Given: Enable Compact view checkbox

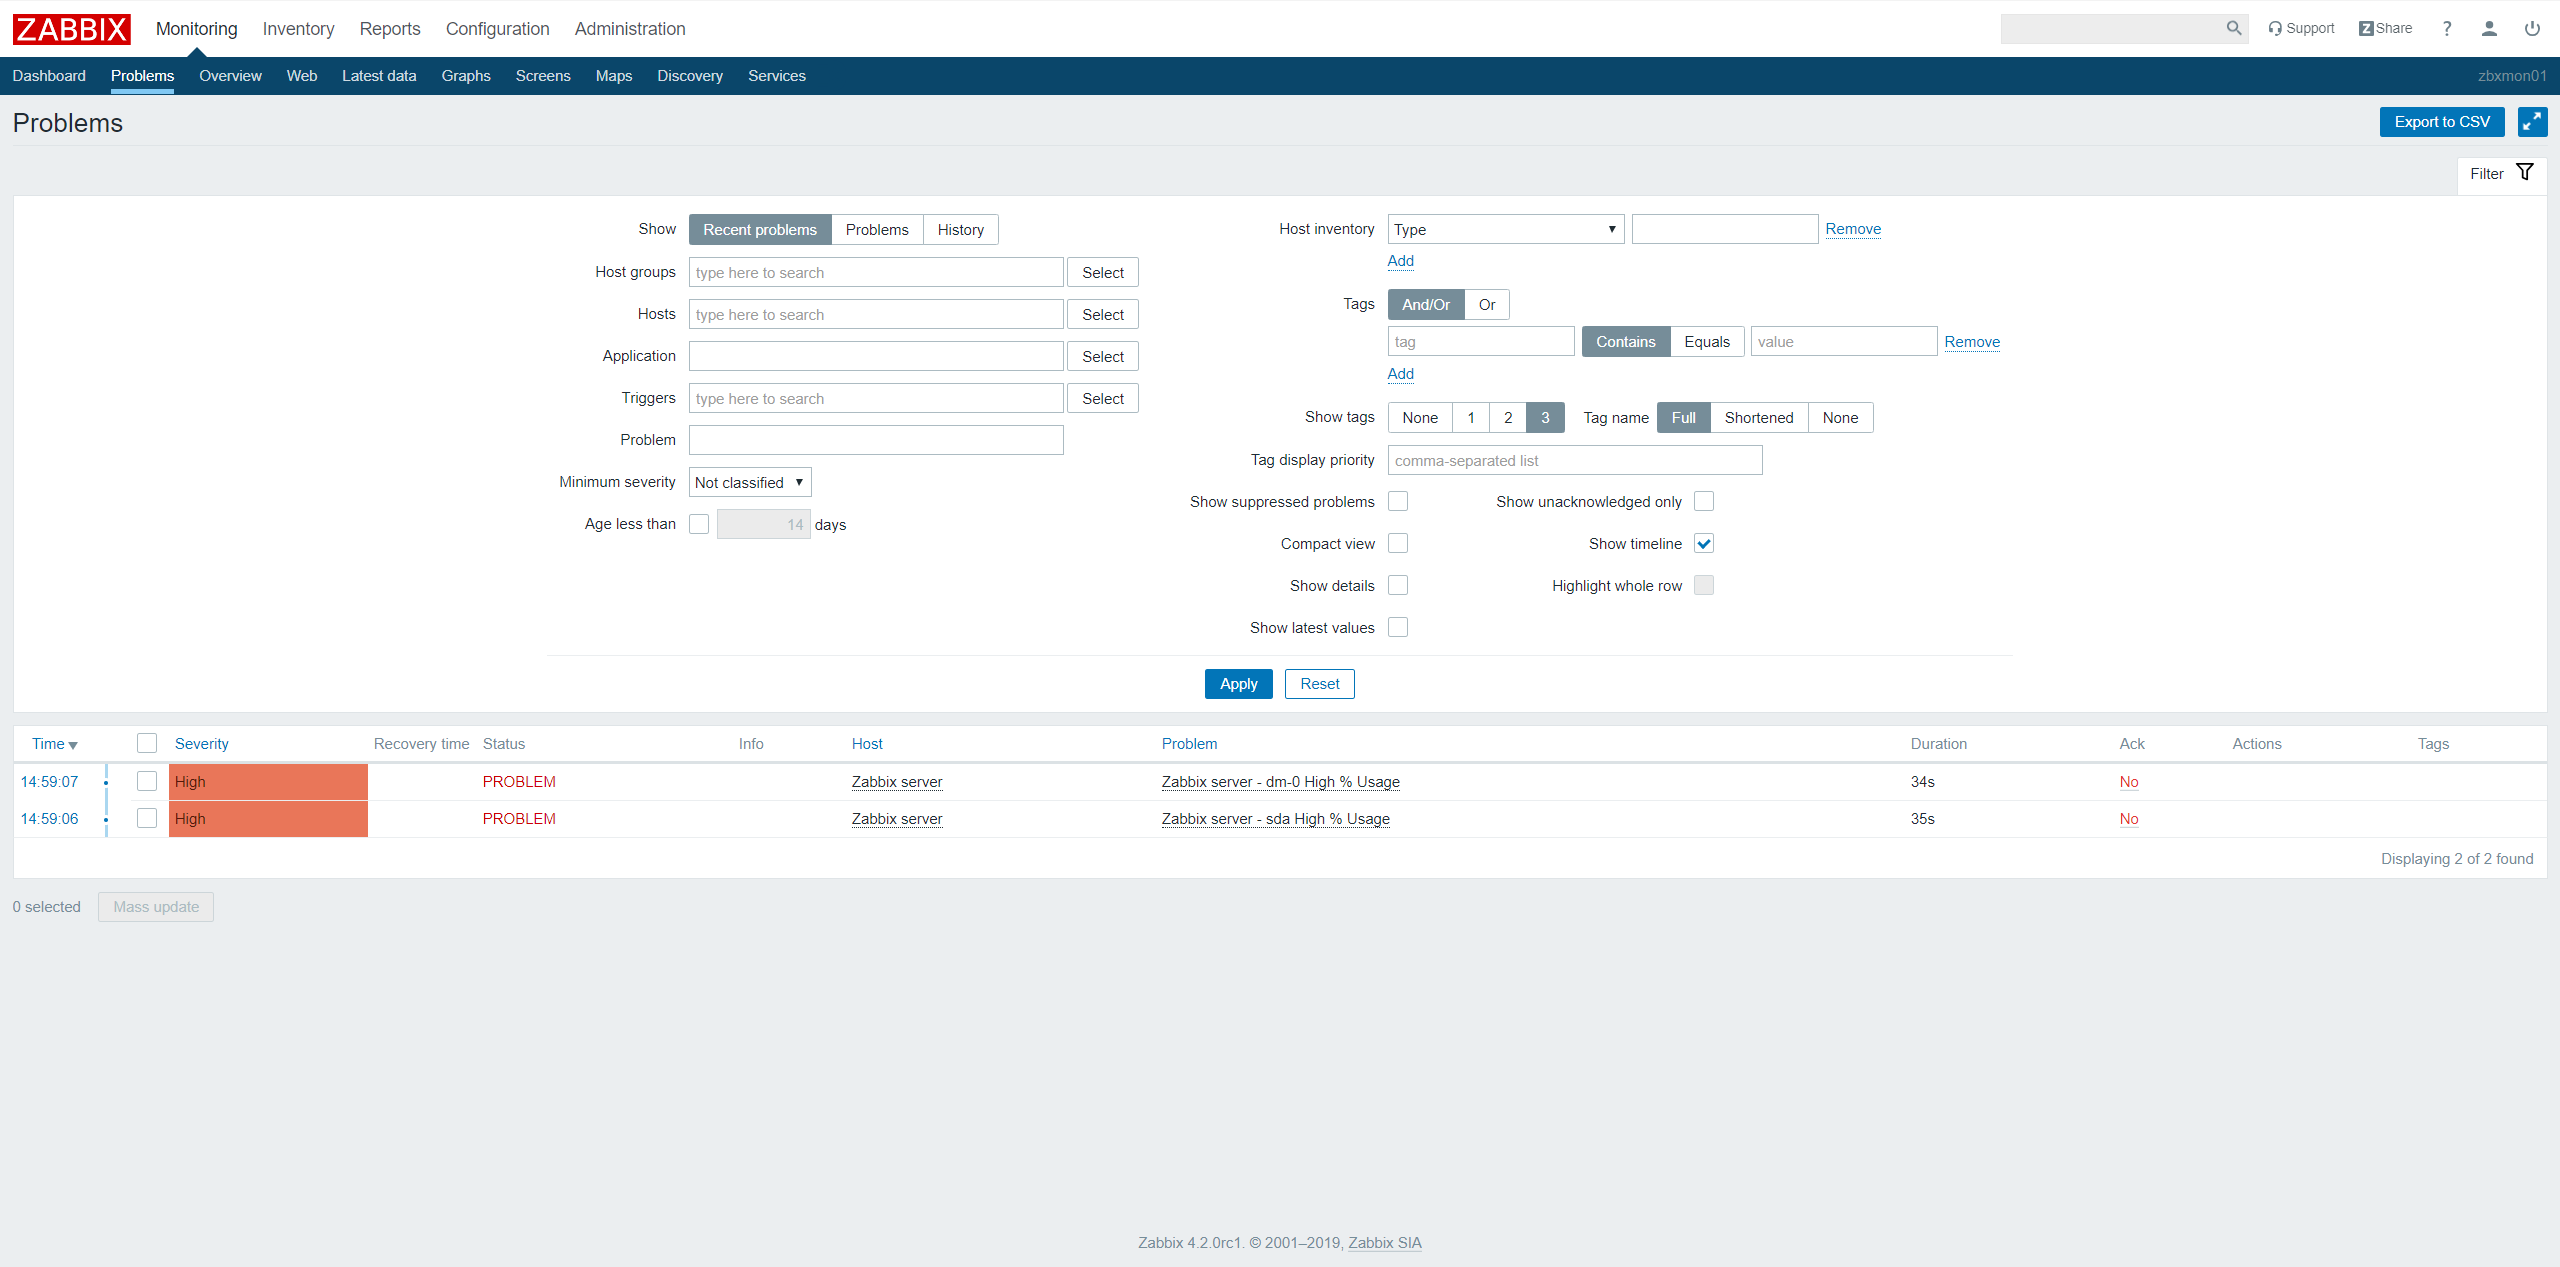Looking at the screenshot, I should point(1398,543).
